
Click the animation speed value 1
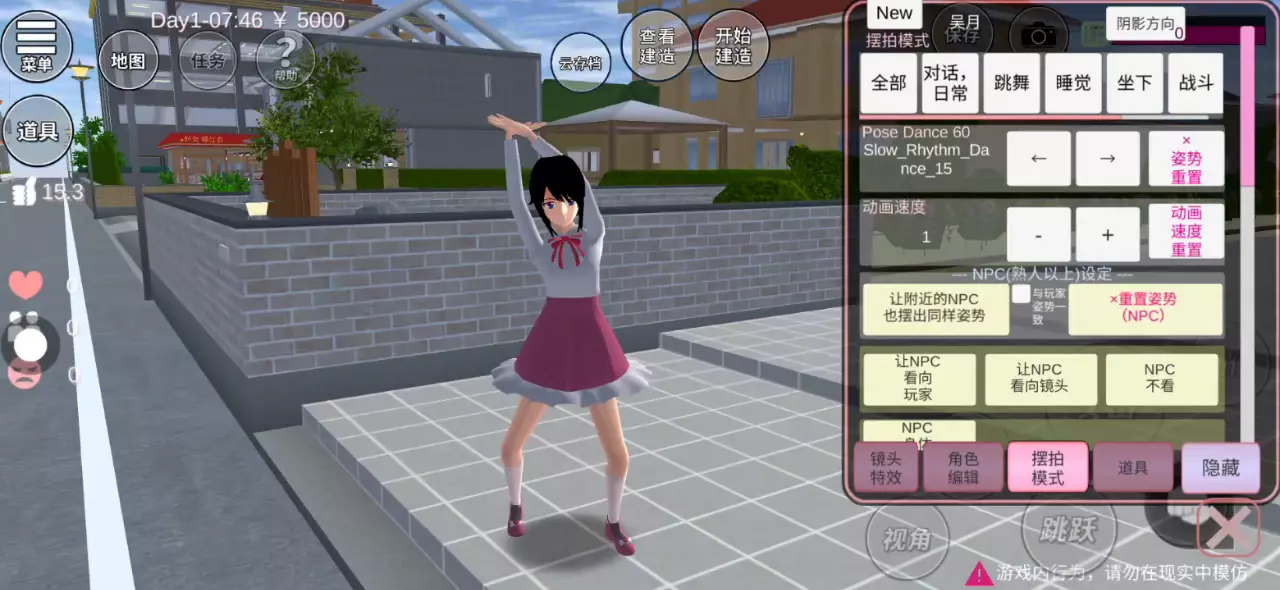(926, 237)
